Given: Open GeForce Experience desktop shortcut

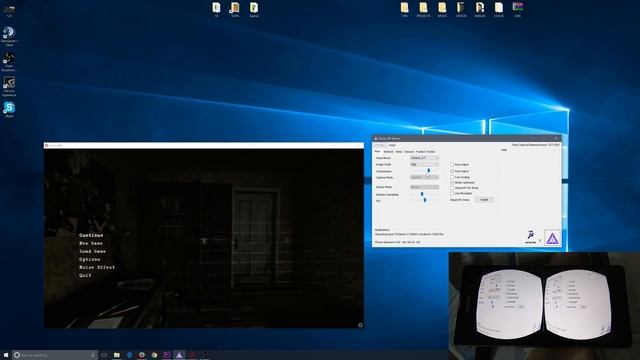Looking at the screenshot, I should pyautogui.click(x=9, y=87).
